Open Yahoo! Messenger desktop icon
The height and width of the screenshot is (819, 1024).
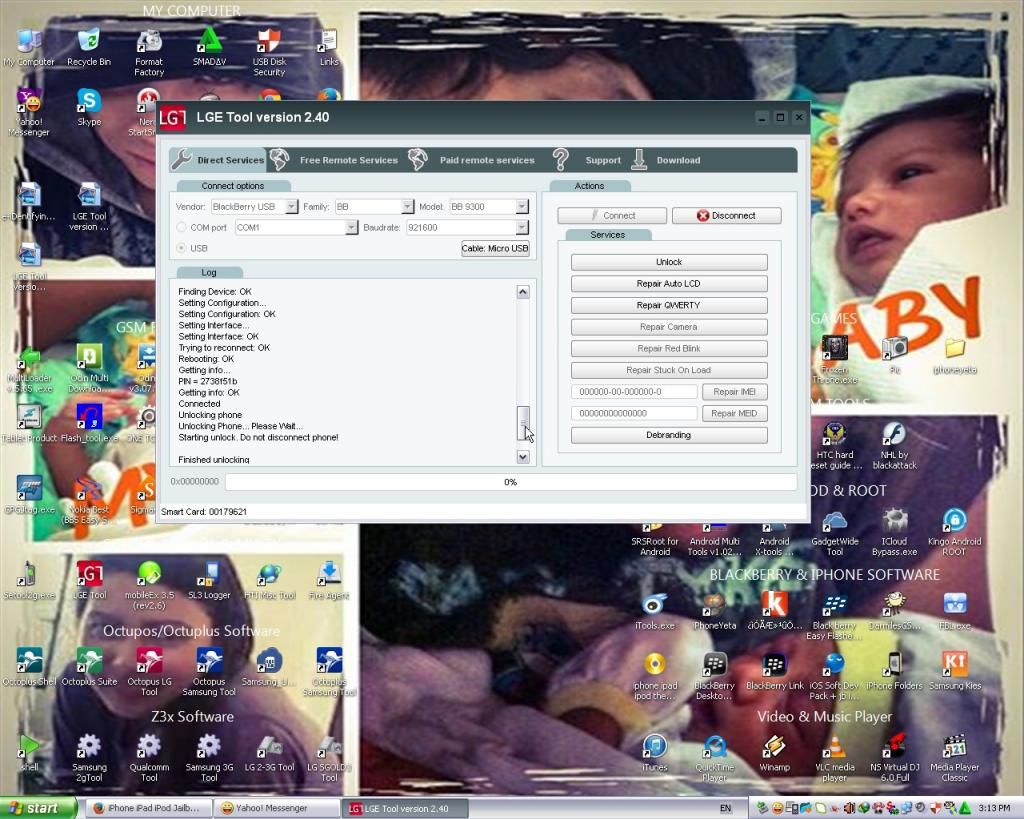[x=29, y=112]
